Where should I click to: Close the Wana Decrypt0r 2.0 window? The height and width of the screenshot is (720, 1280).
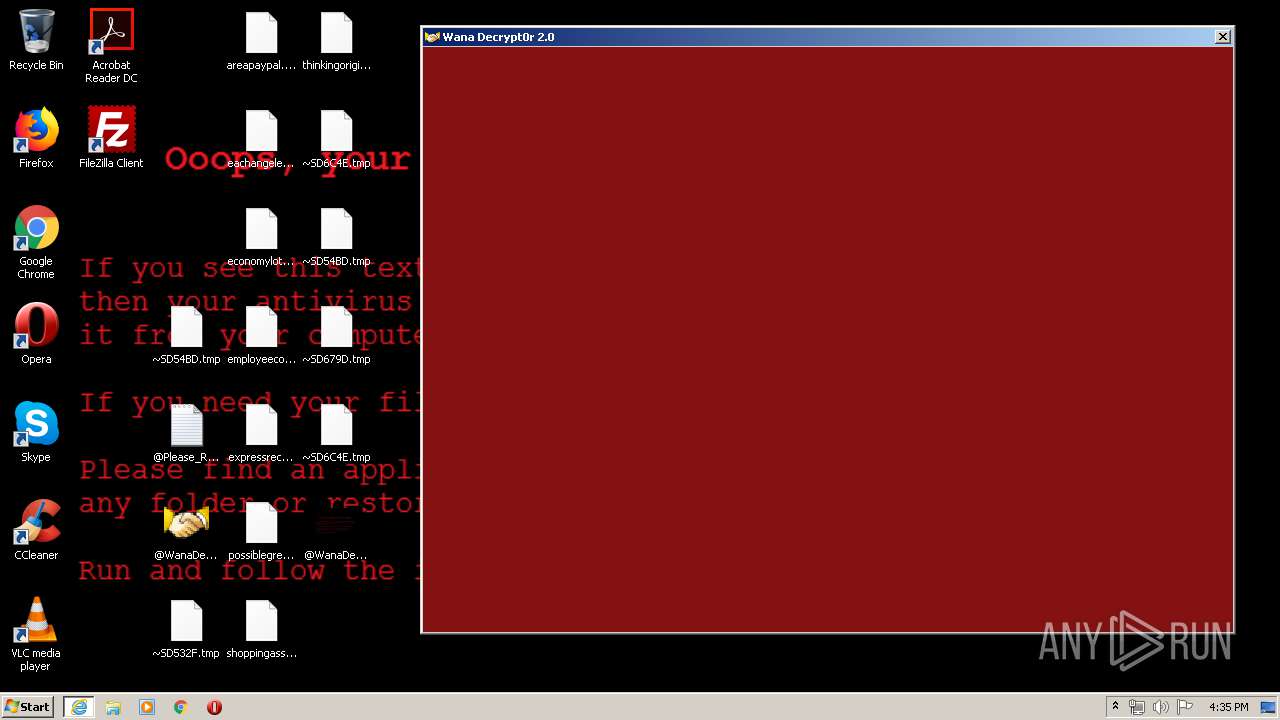tap(1222, 37)
